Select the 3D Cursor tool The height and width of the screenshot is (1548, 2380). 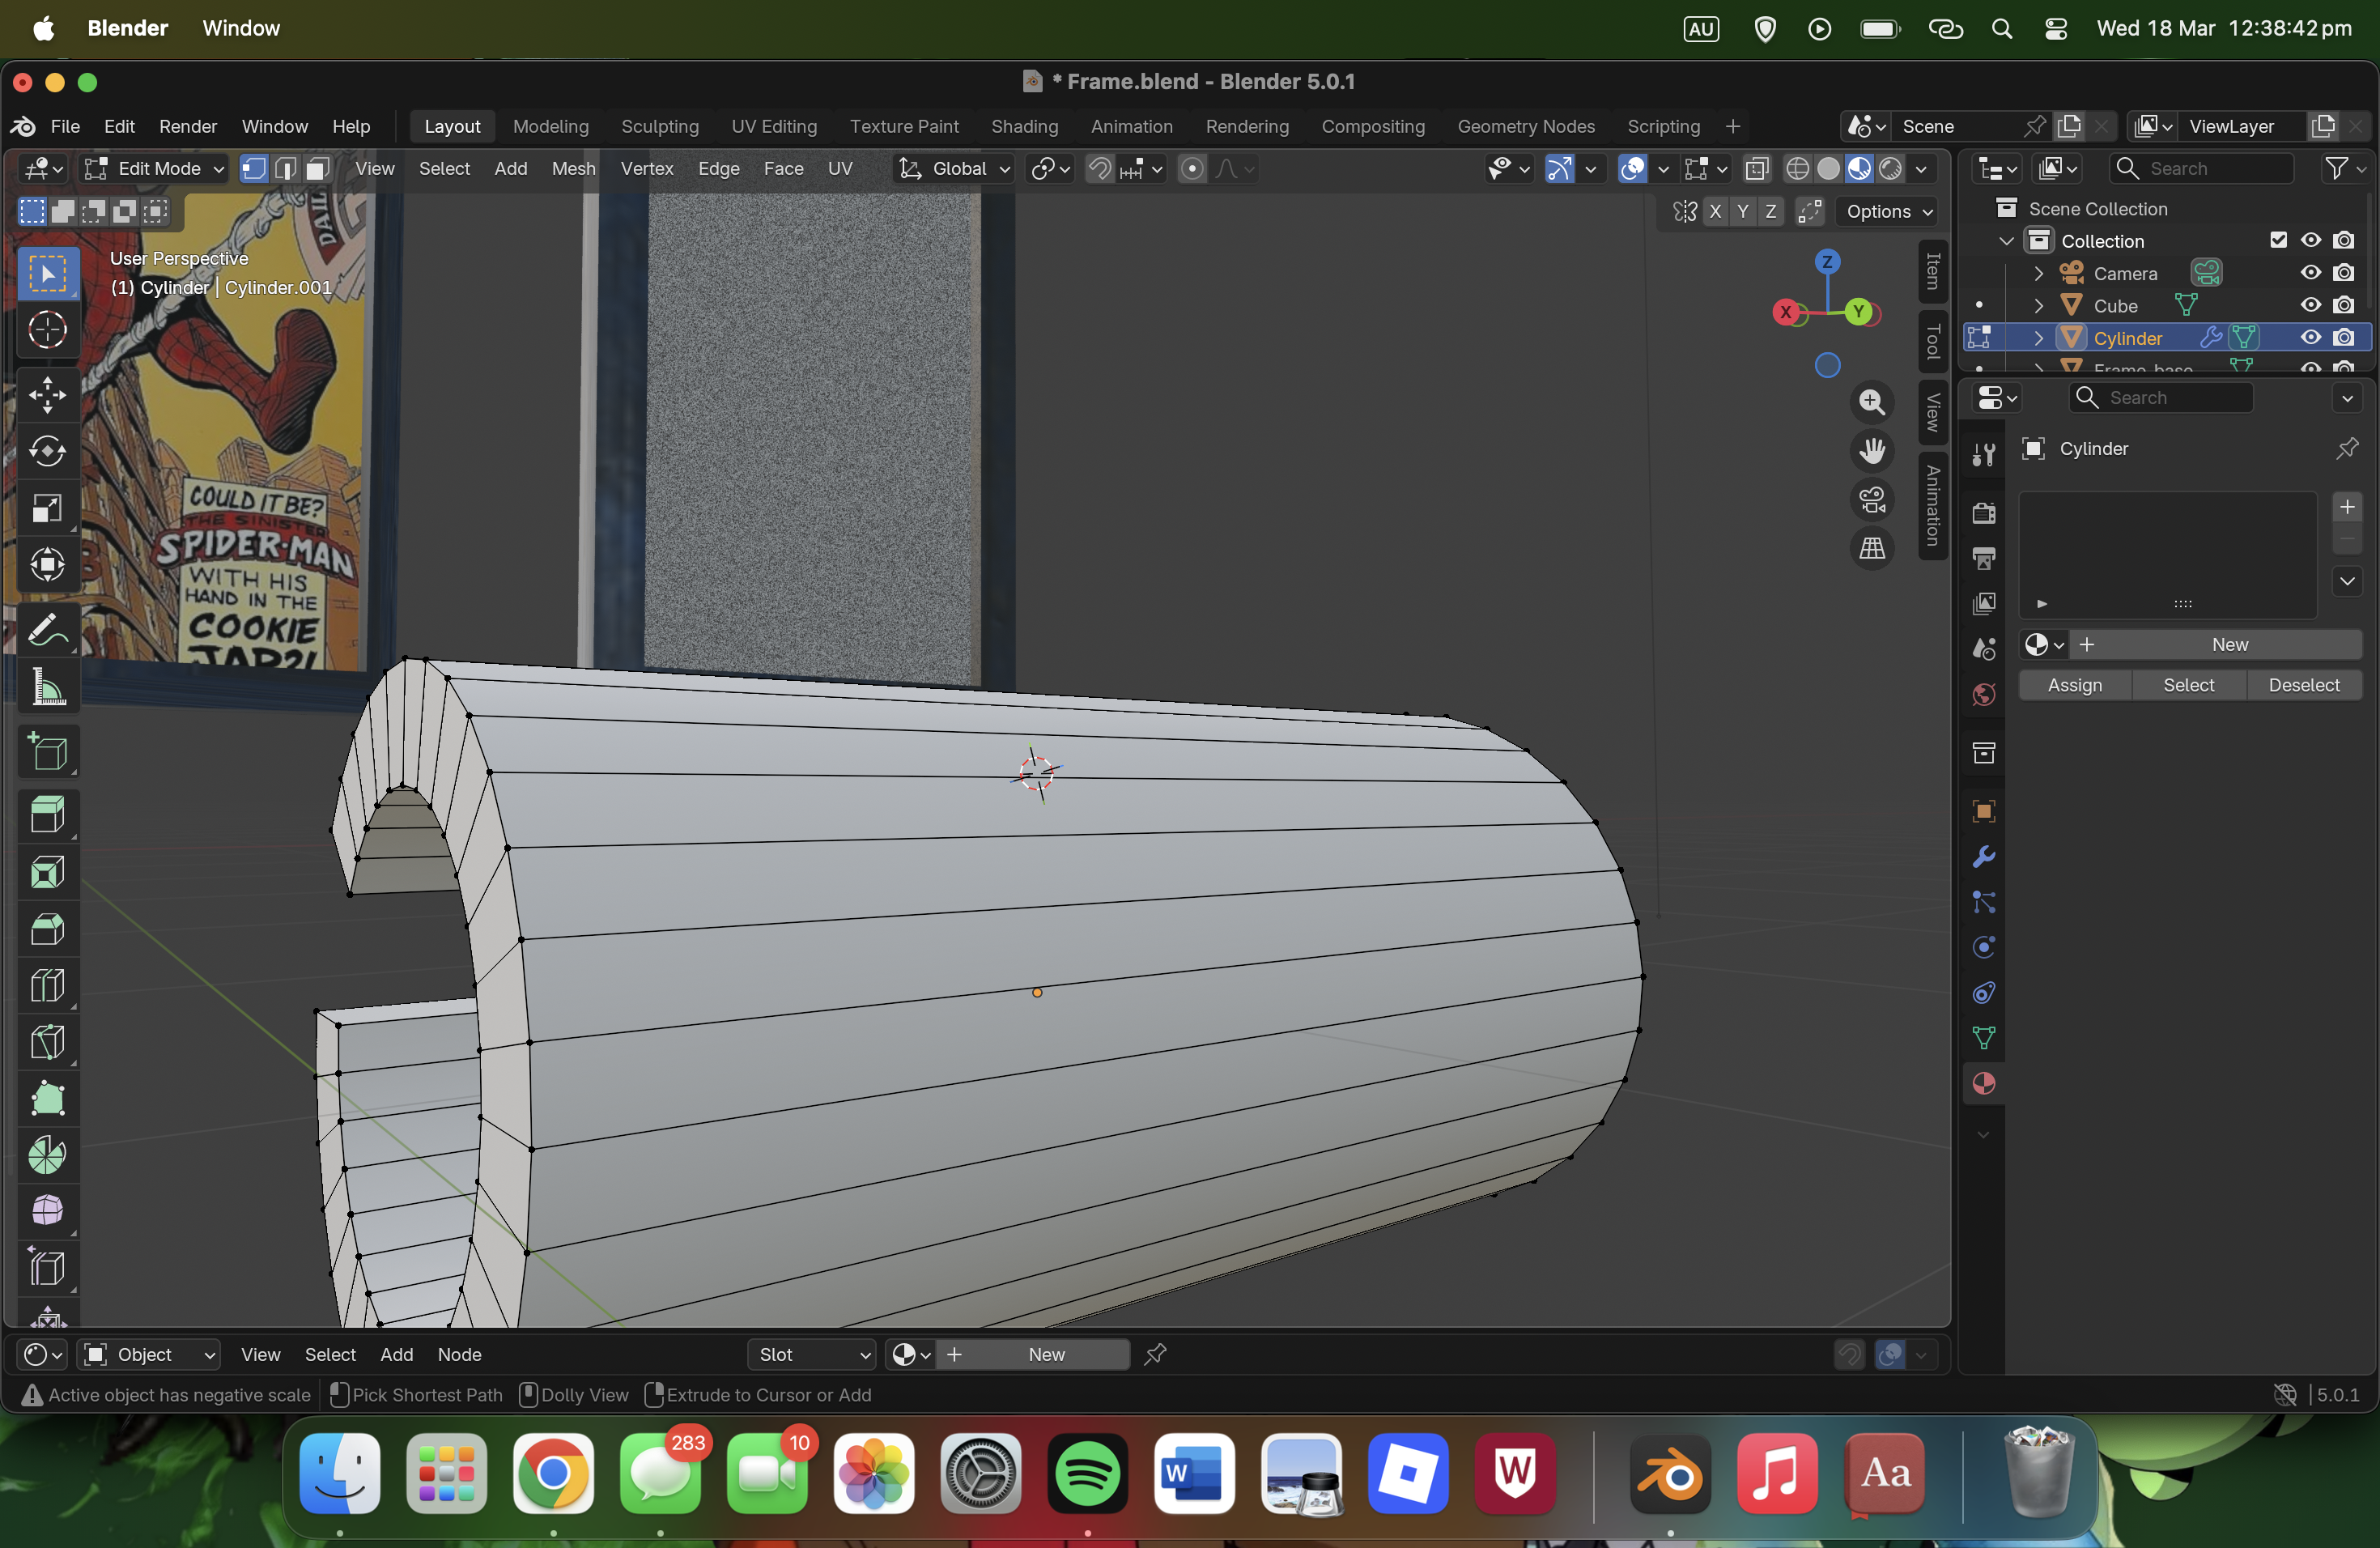[47, 330]
